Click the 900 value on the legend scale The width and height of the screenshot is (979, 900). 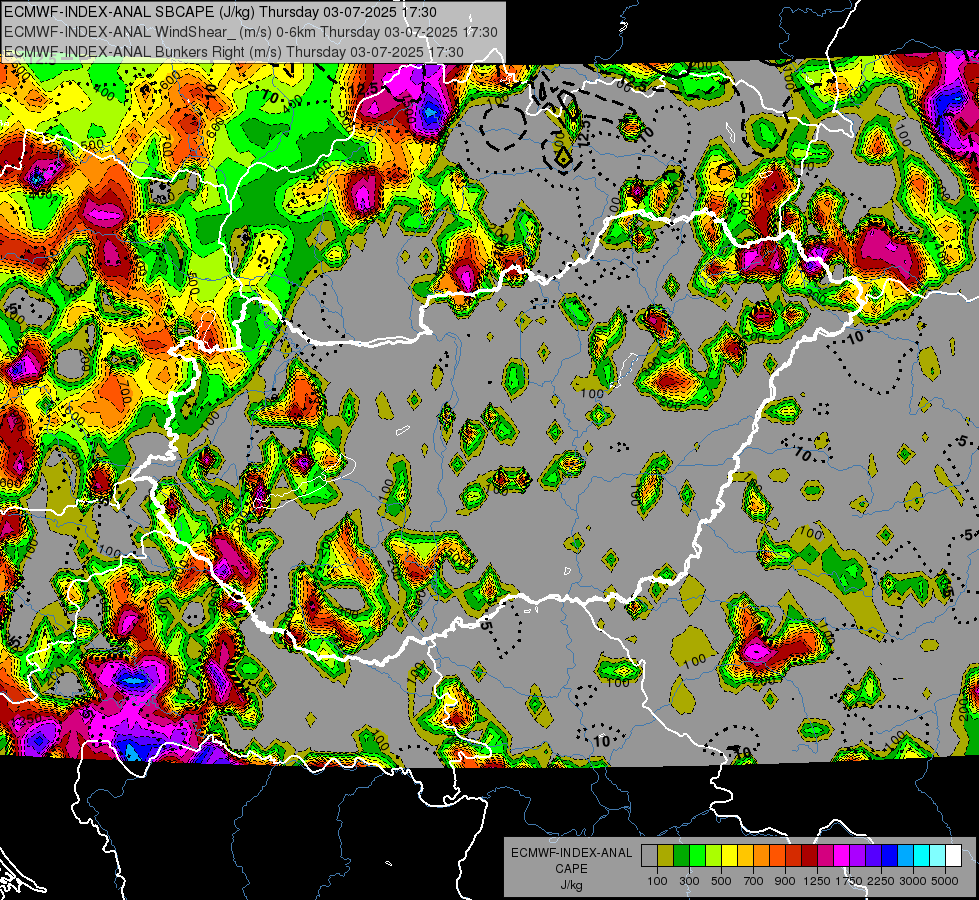tap(785, 881)
